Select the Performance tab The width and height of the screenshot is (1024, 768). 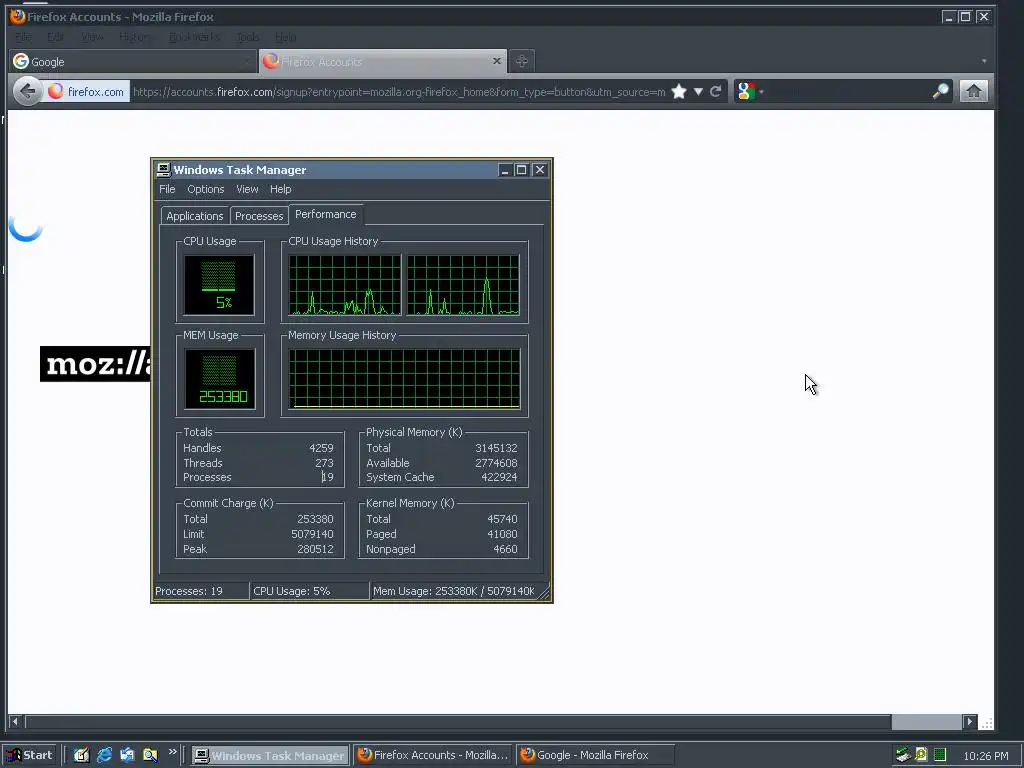pos(326,214)
